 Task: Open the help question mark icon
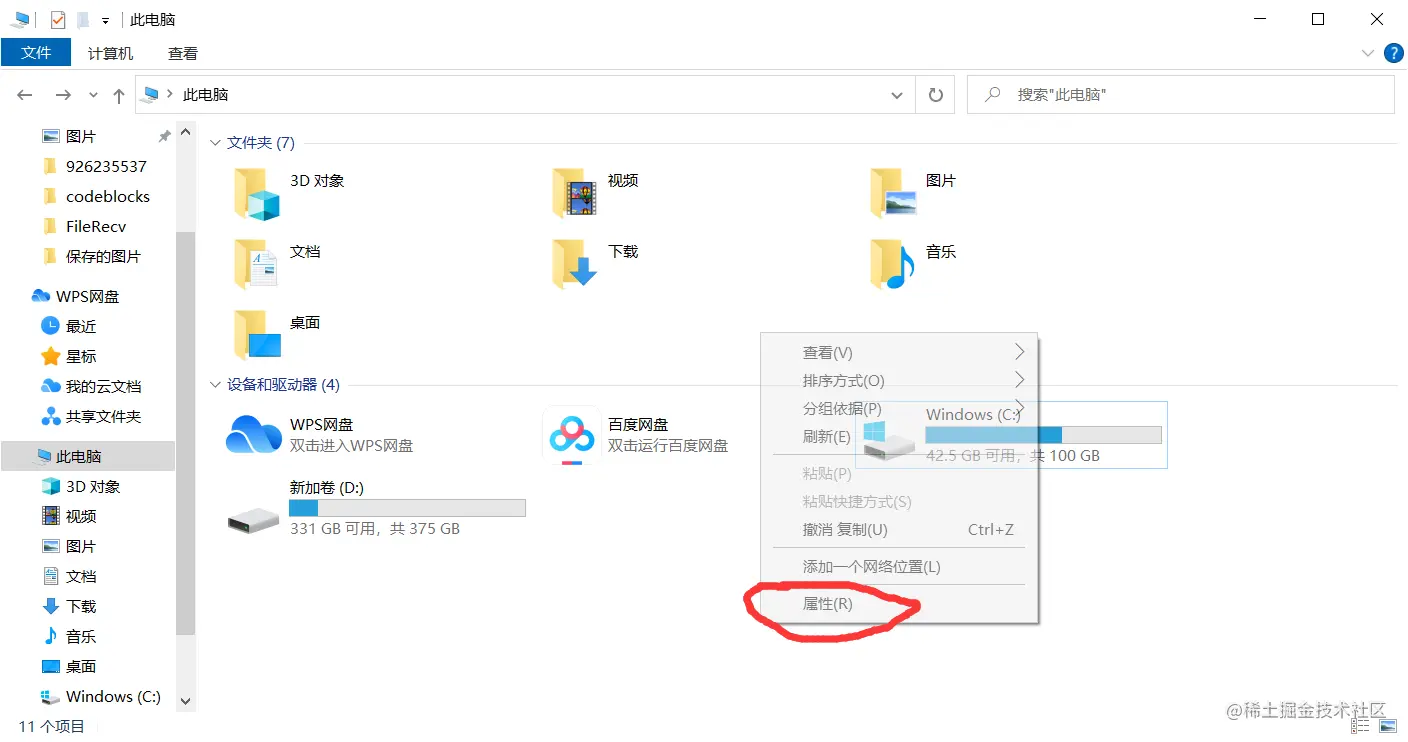(1393, 53)
